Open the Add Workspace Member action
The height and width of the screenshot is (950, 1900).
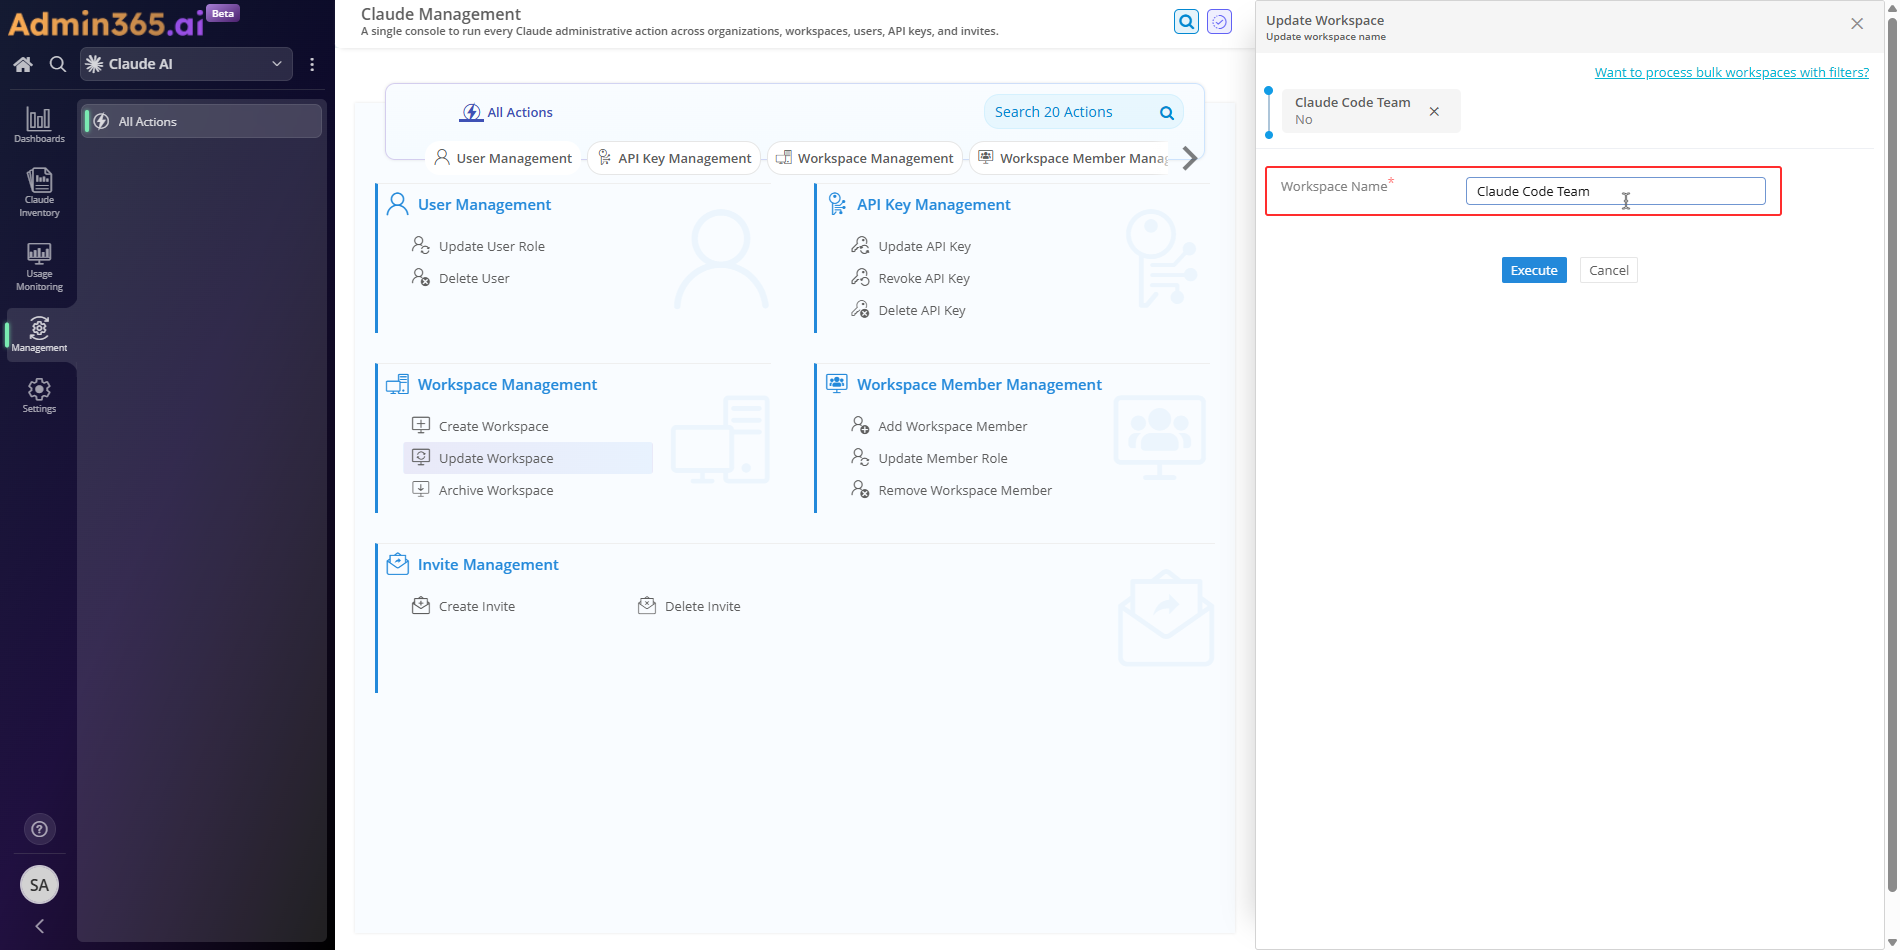point(952,426)
